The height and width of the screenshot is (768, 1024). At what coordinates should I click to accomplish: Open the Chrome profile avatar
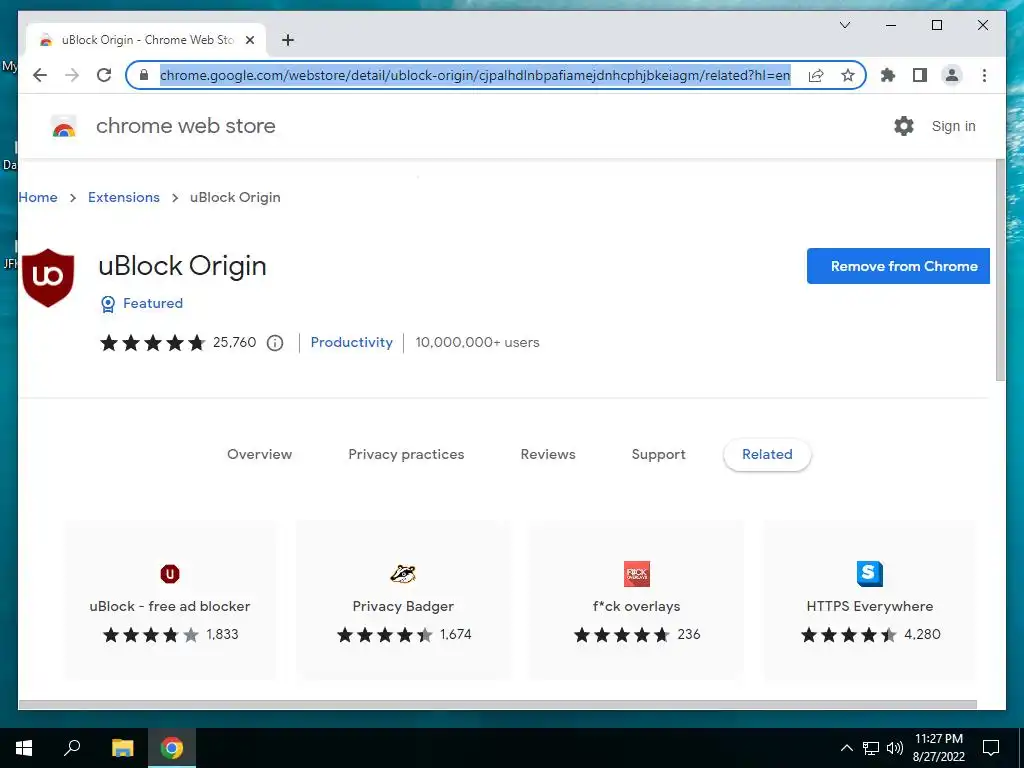click(952, 75)
